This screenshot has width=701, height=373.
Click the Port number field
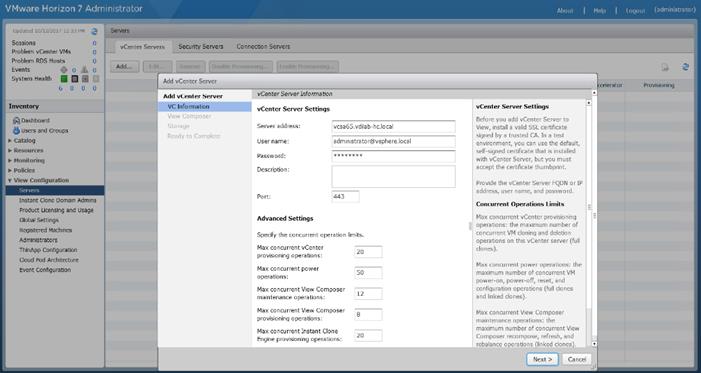pos(346,196)
